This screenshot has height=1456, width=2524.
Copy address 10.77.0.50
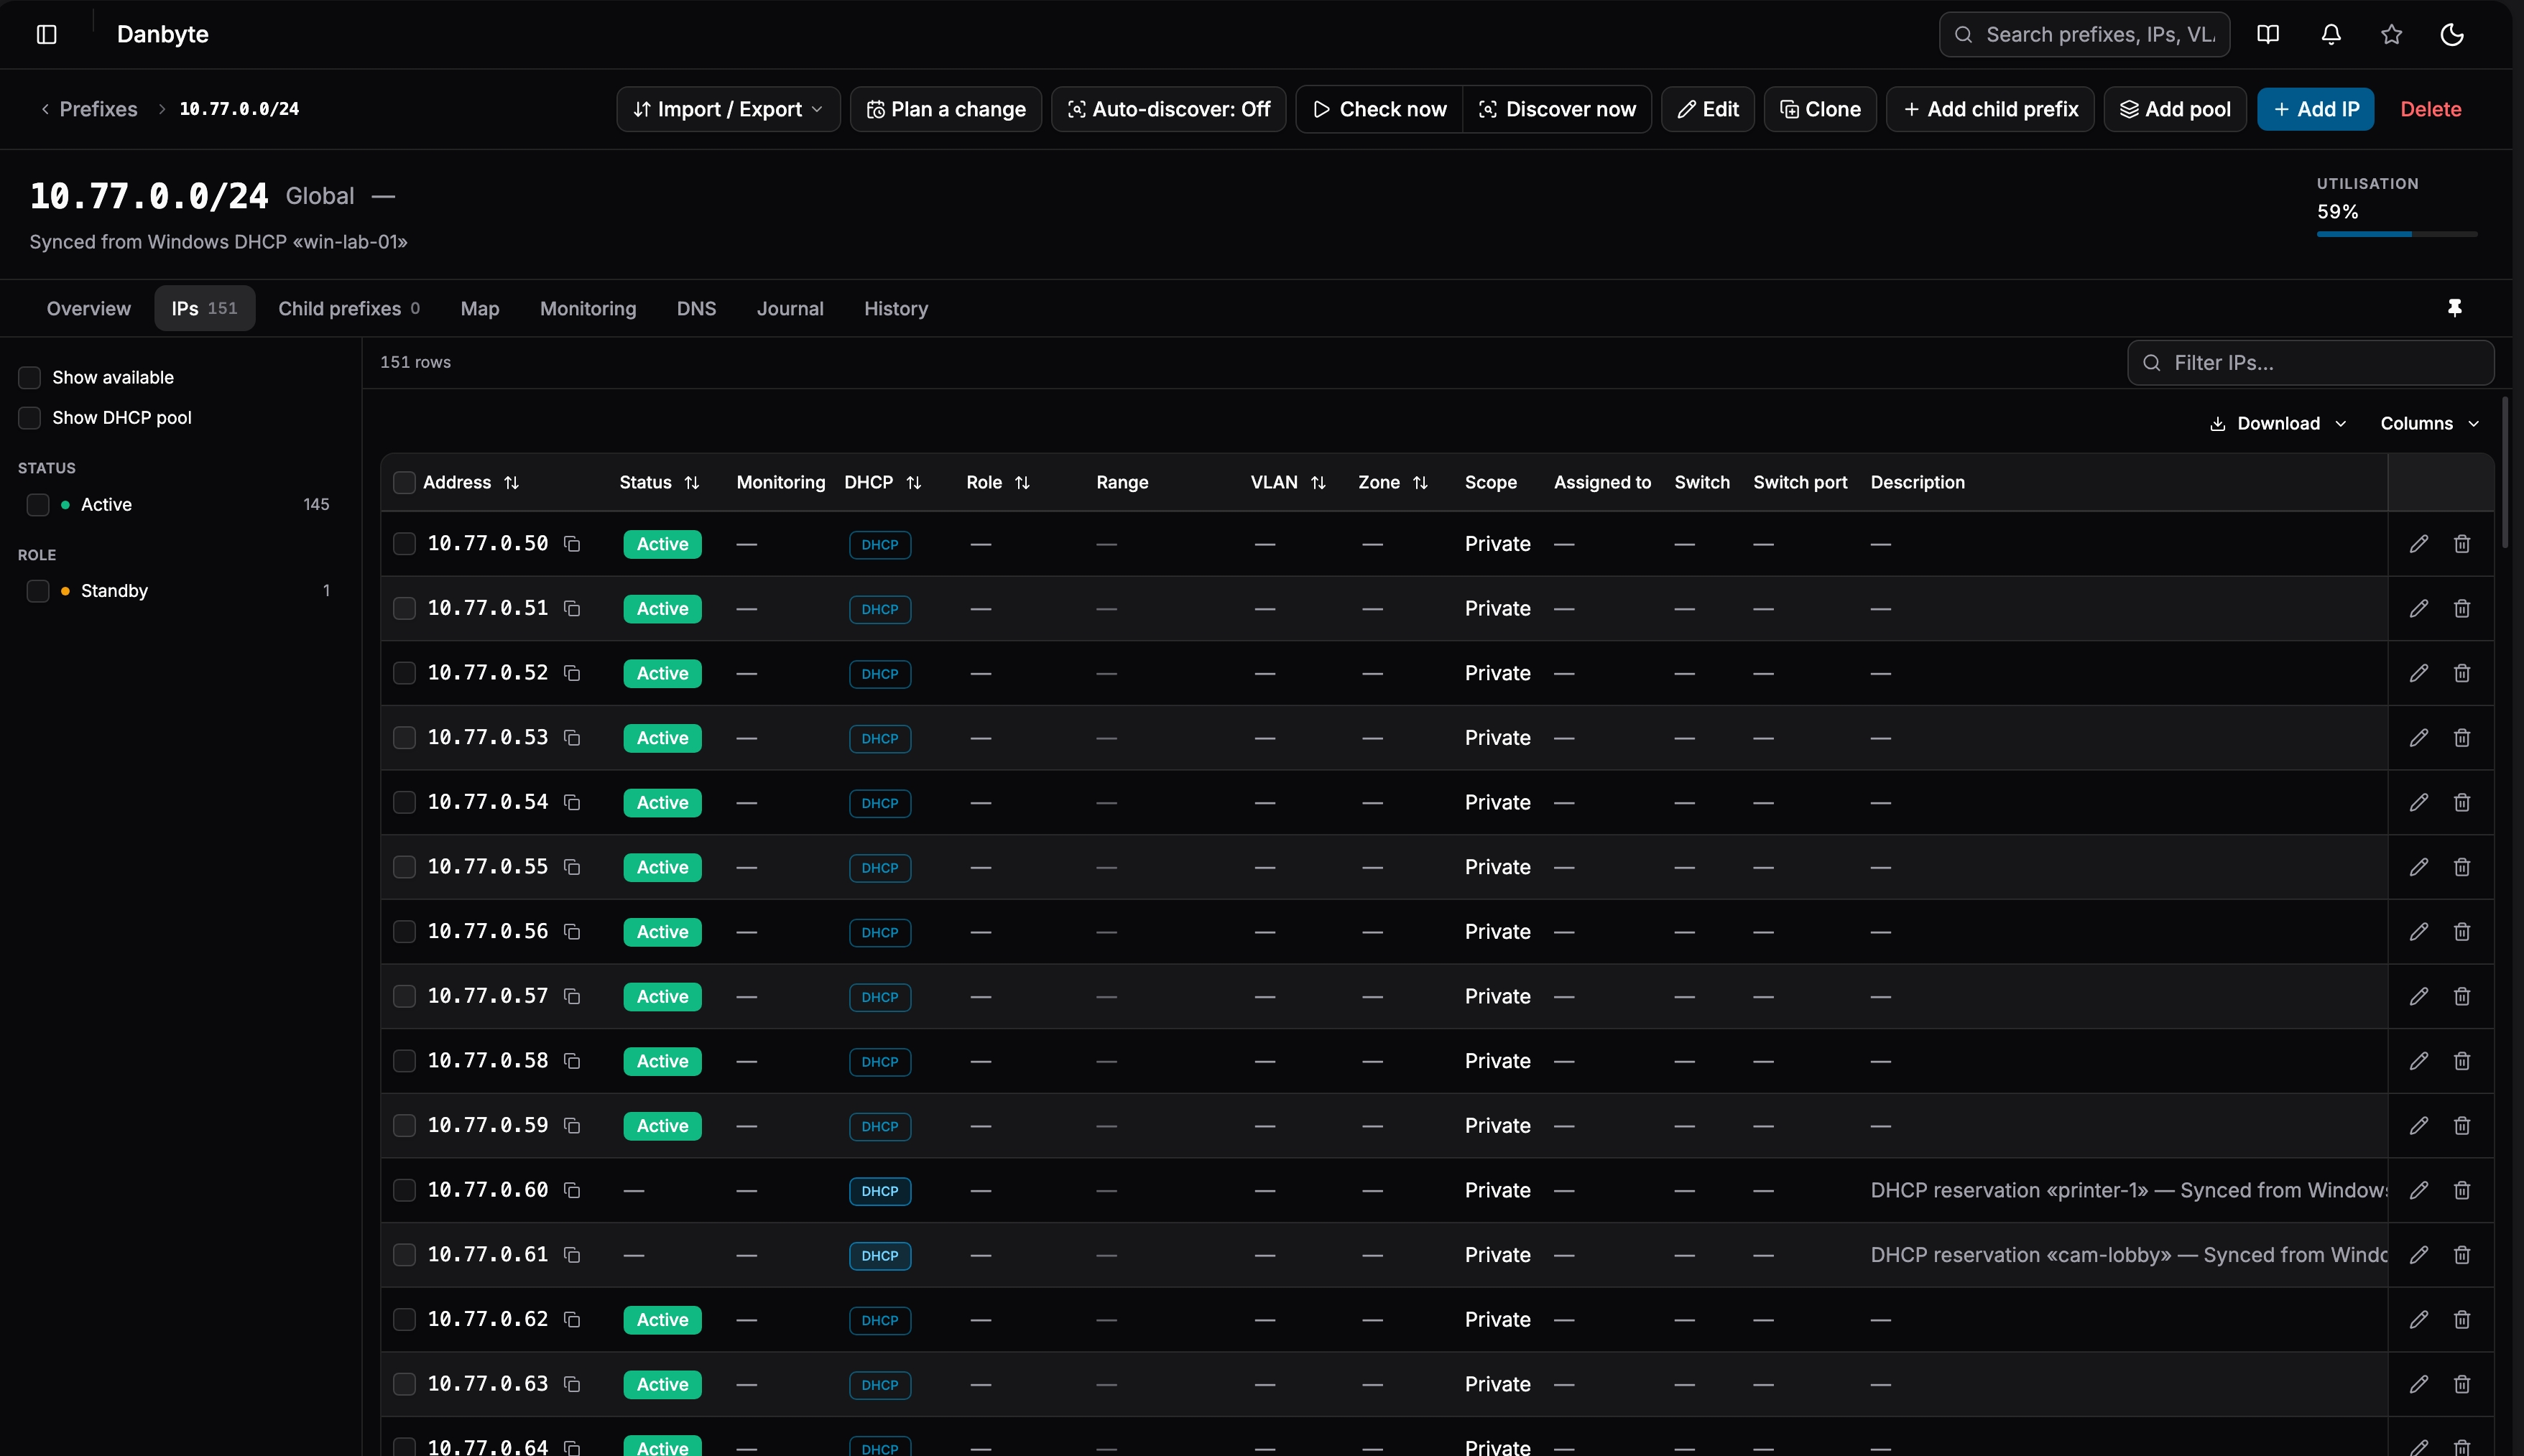coord(572,544)
